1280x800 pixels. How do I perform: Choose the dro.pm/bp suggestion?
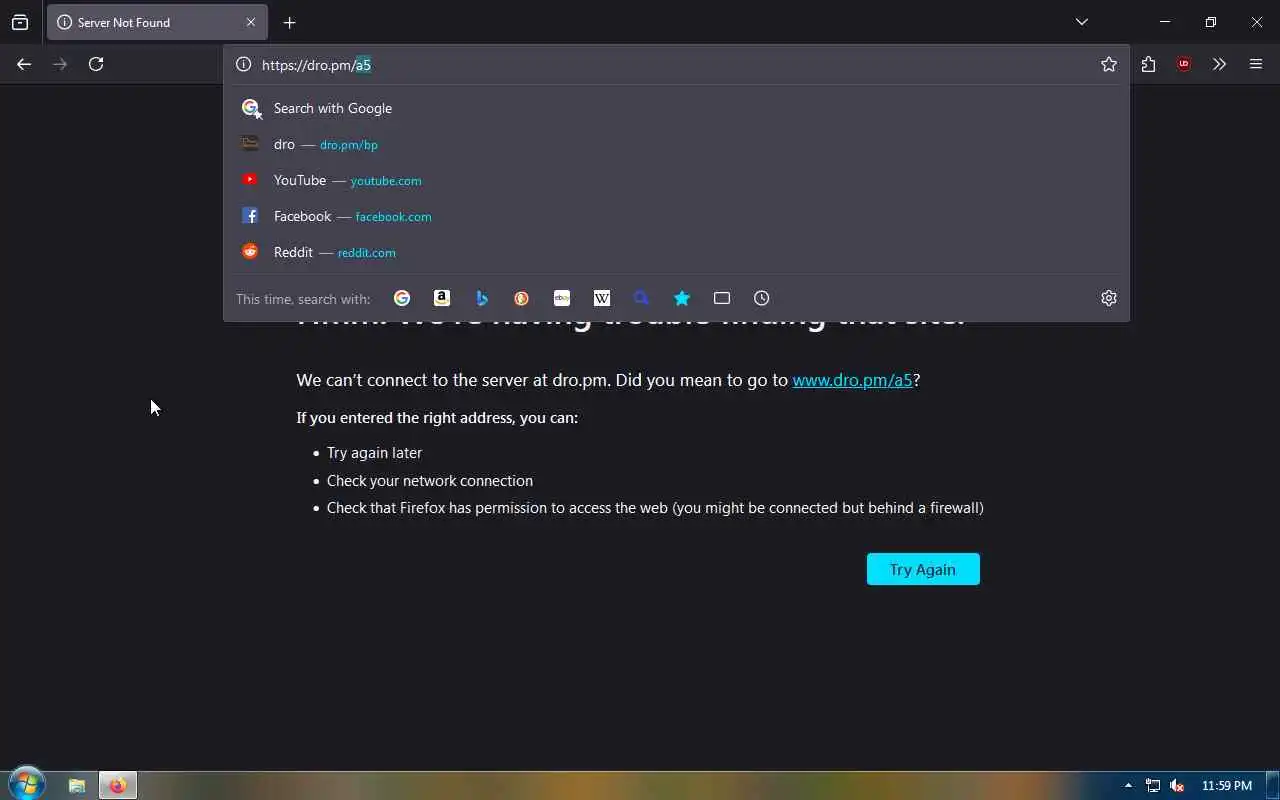(x=676, y=144)
